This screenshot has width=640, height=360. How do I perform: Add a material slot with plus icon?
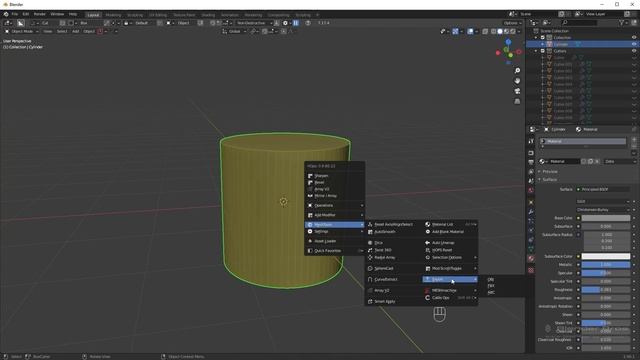tap(634, 140)
